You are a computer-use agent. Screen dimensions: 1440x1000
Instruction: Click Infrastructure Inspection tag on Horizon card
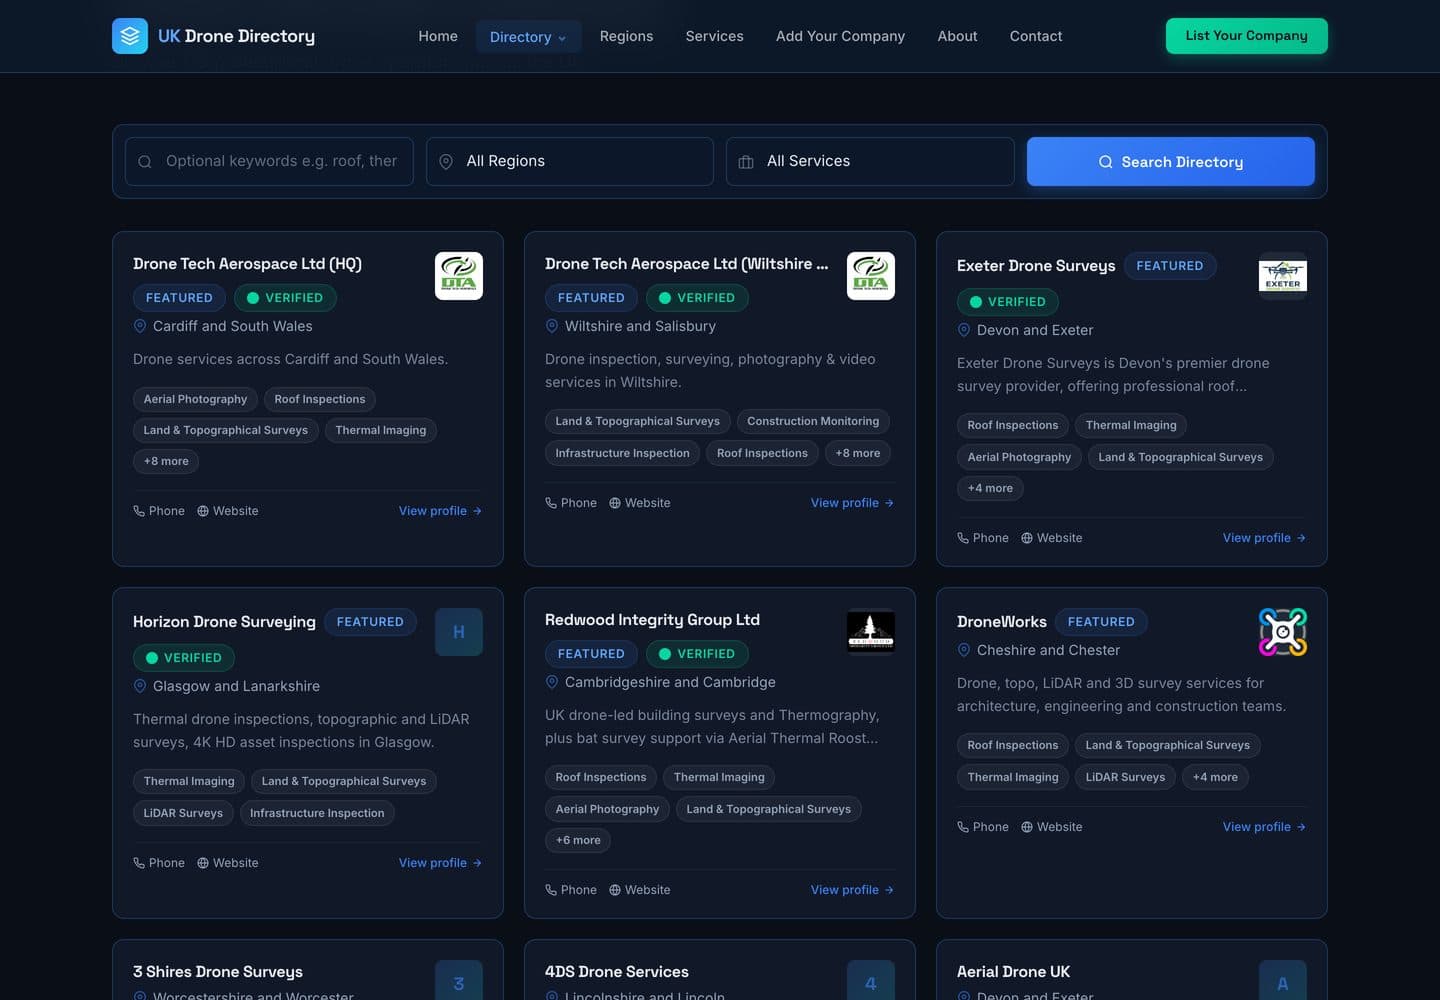point(317,813)
